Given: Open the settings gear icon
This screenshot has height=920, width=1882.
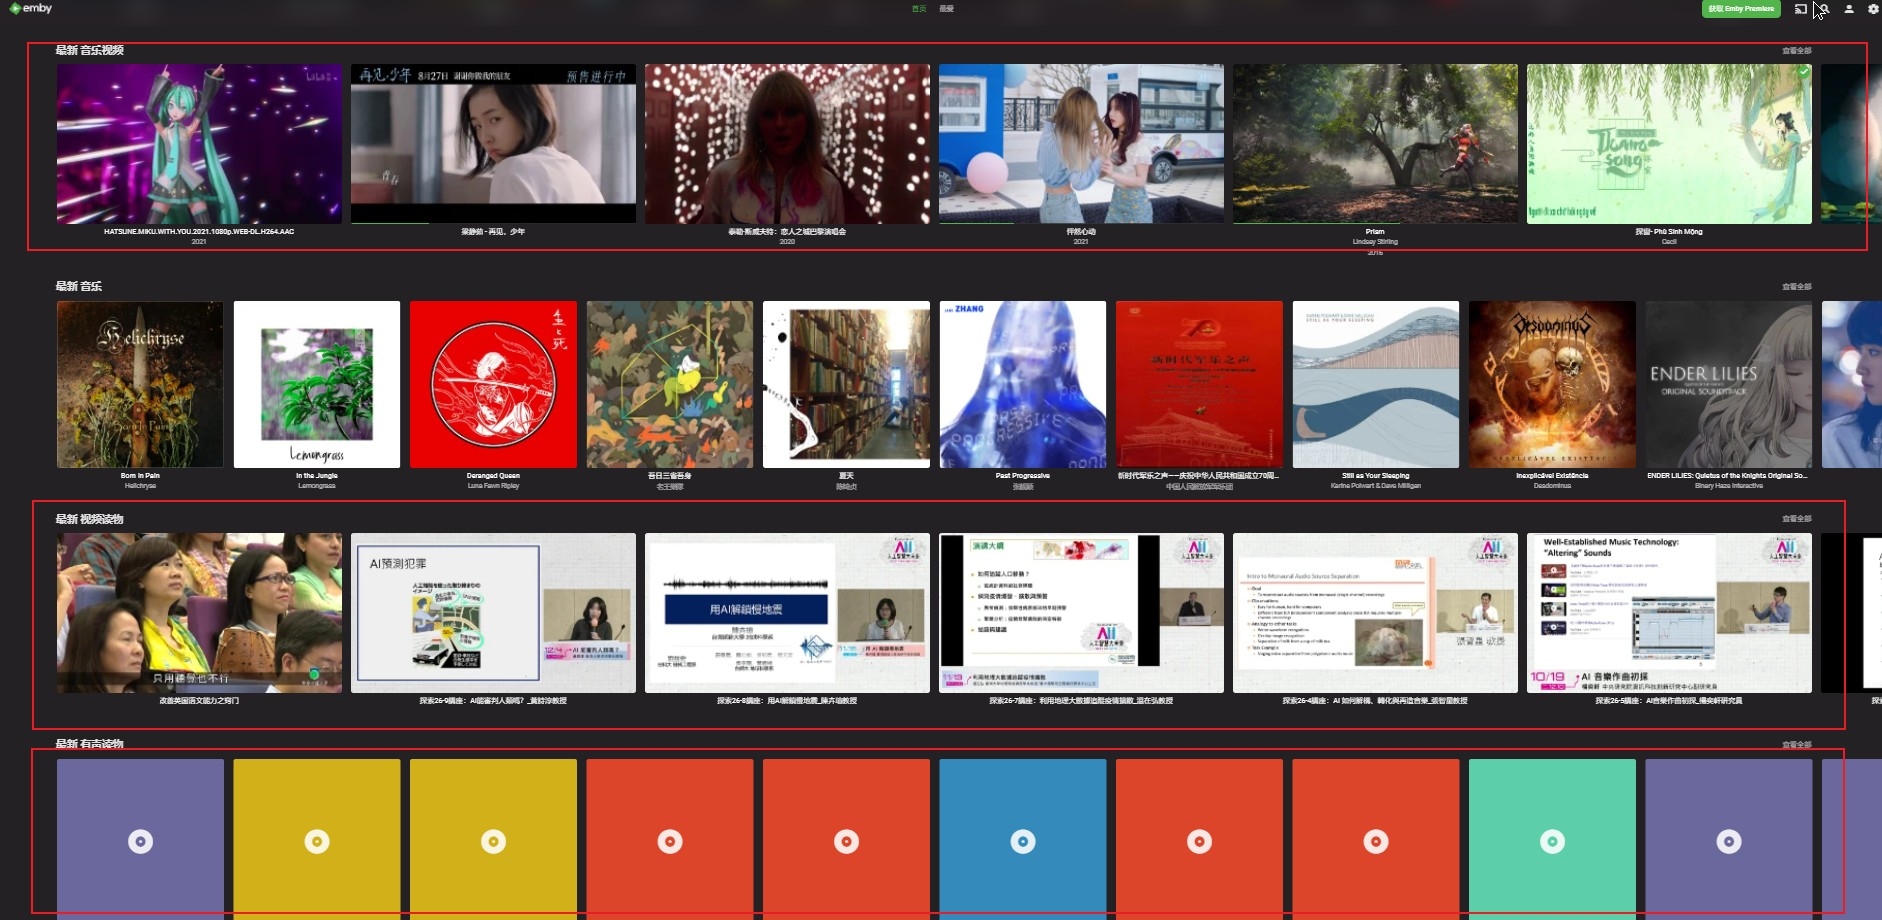Looking at the screenshot, I should [x=1873, y=9].
